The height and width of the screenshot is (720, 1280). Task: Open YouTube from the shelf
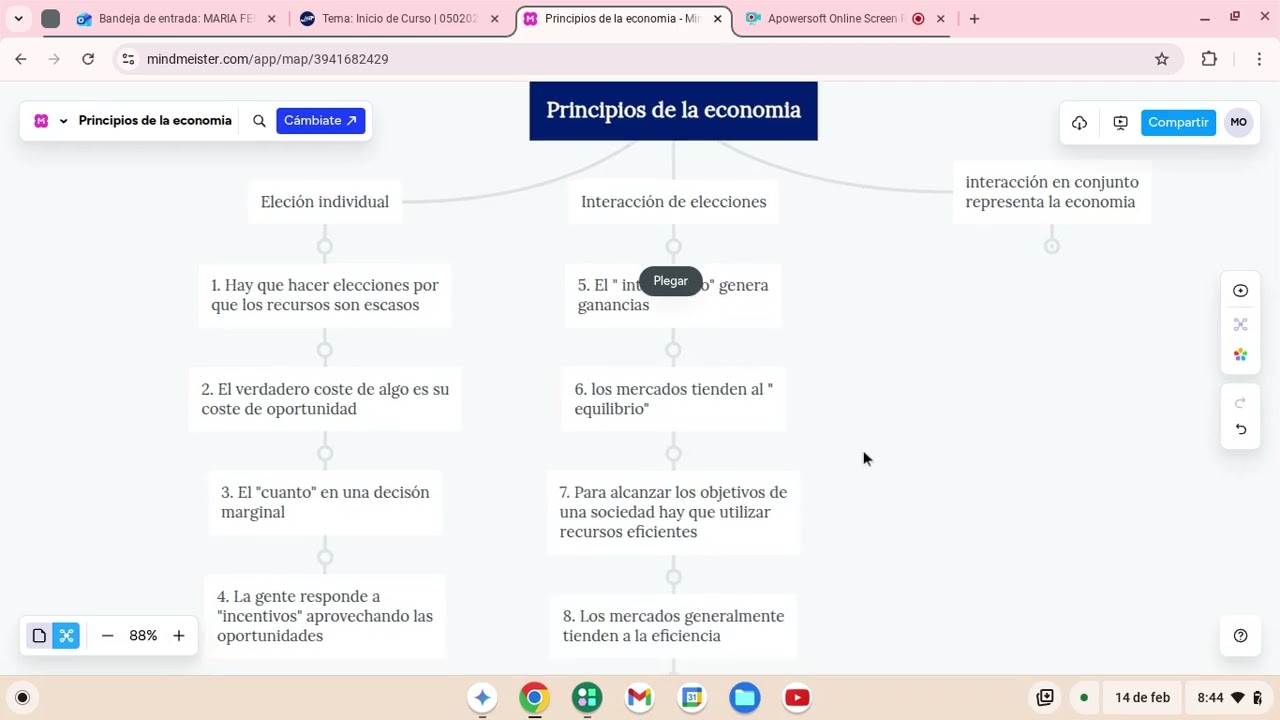pyautogui.click(x=797, y=698)
